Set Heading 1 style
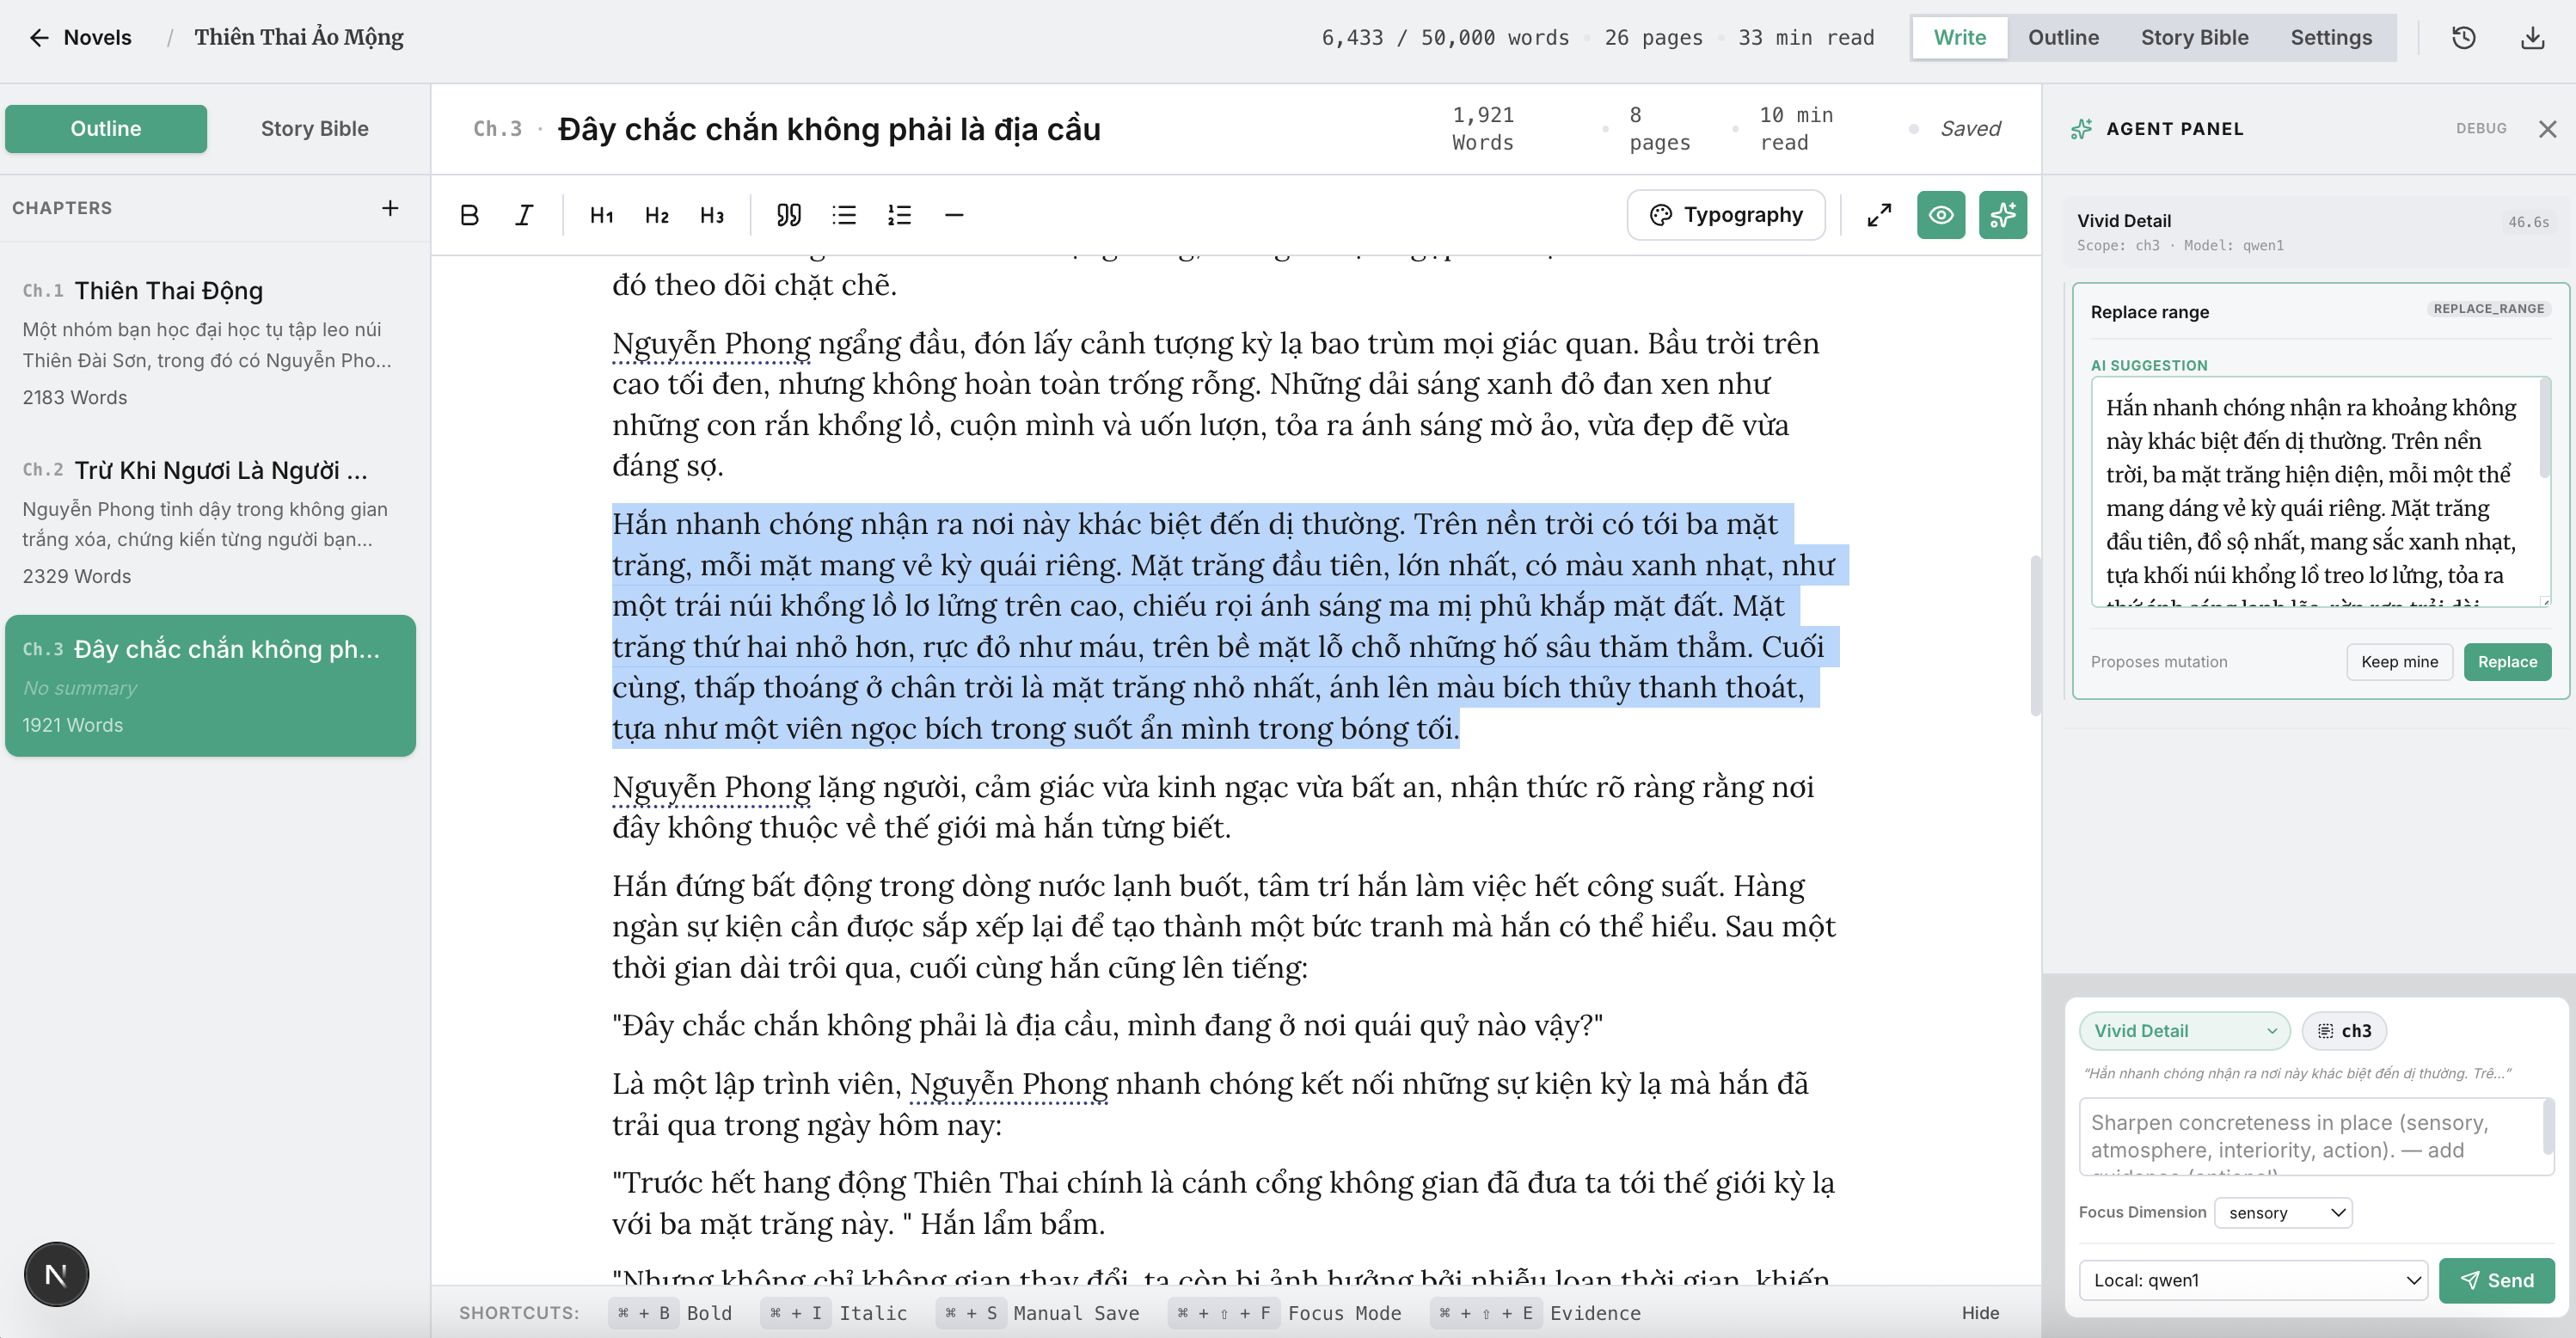This screenshot has height=1338, width=2576. (602, 215)
